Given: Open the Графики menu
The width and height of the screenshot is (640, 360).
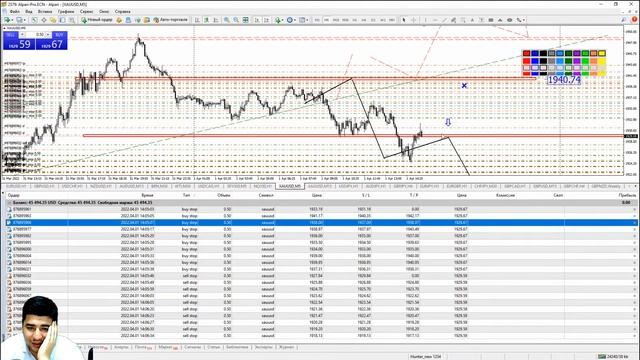Looking at the screenshot, I should point(66,12).
